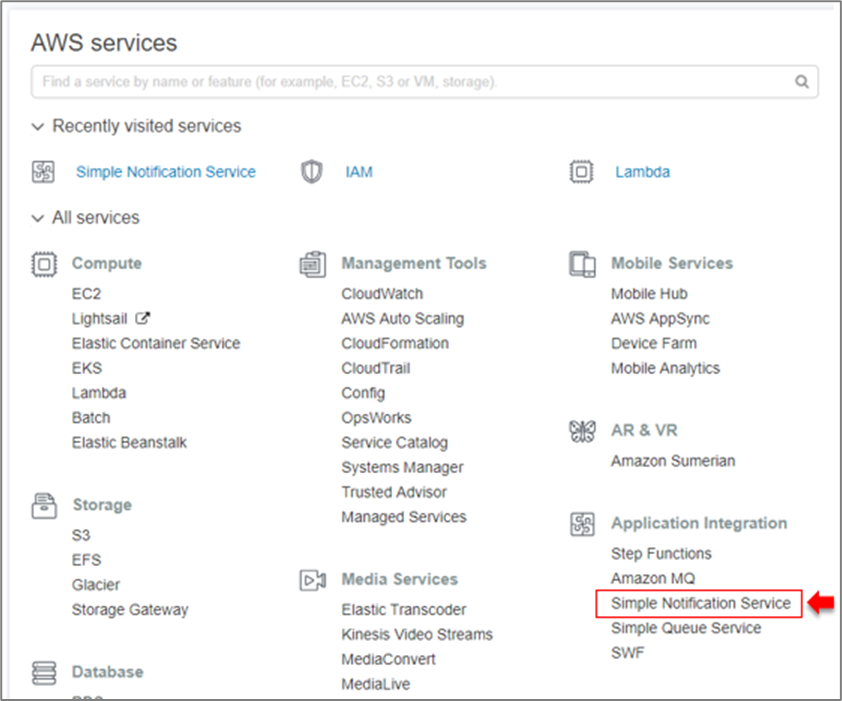This screenshot has width=842, height=701.
Task: Click the Compute category heading
Action: 107,263
